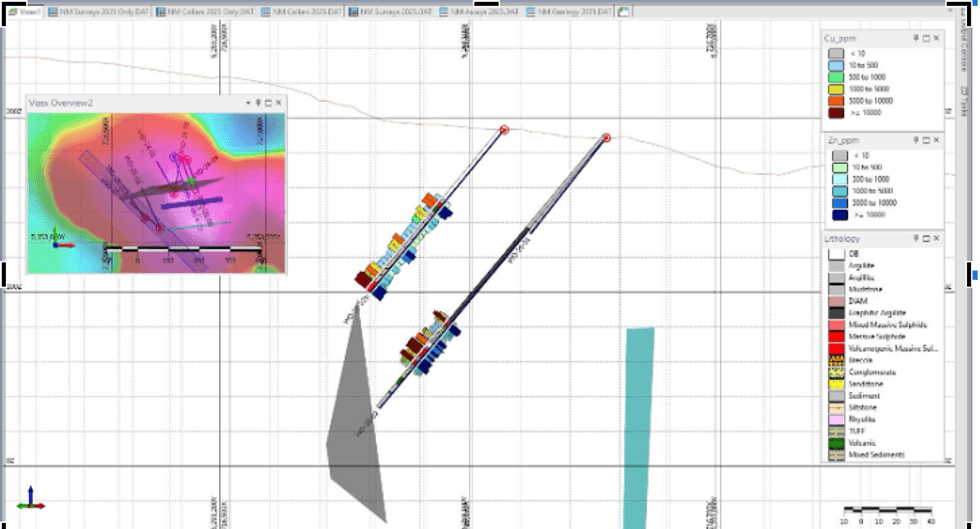The width and height of the screenshot is (980, 529).
Task: Click the Massive Sulphide red lithology swatch
Action: click(x=834, y=337)
